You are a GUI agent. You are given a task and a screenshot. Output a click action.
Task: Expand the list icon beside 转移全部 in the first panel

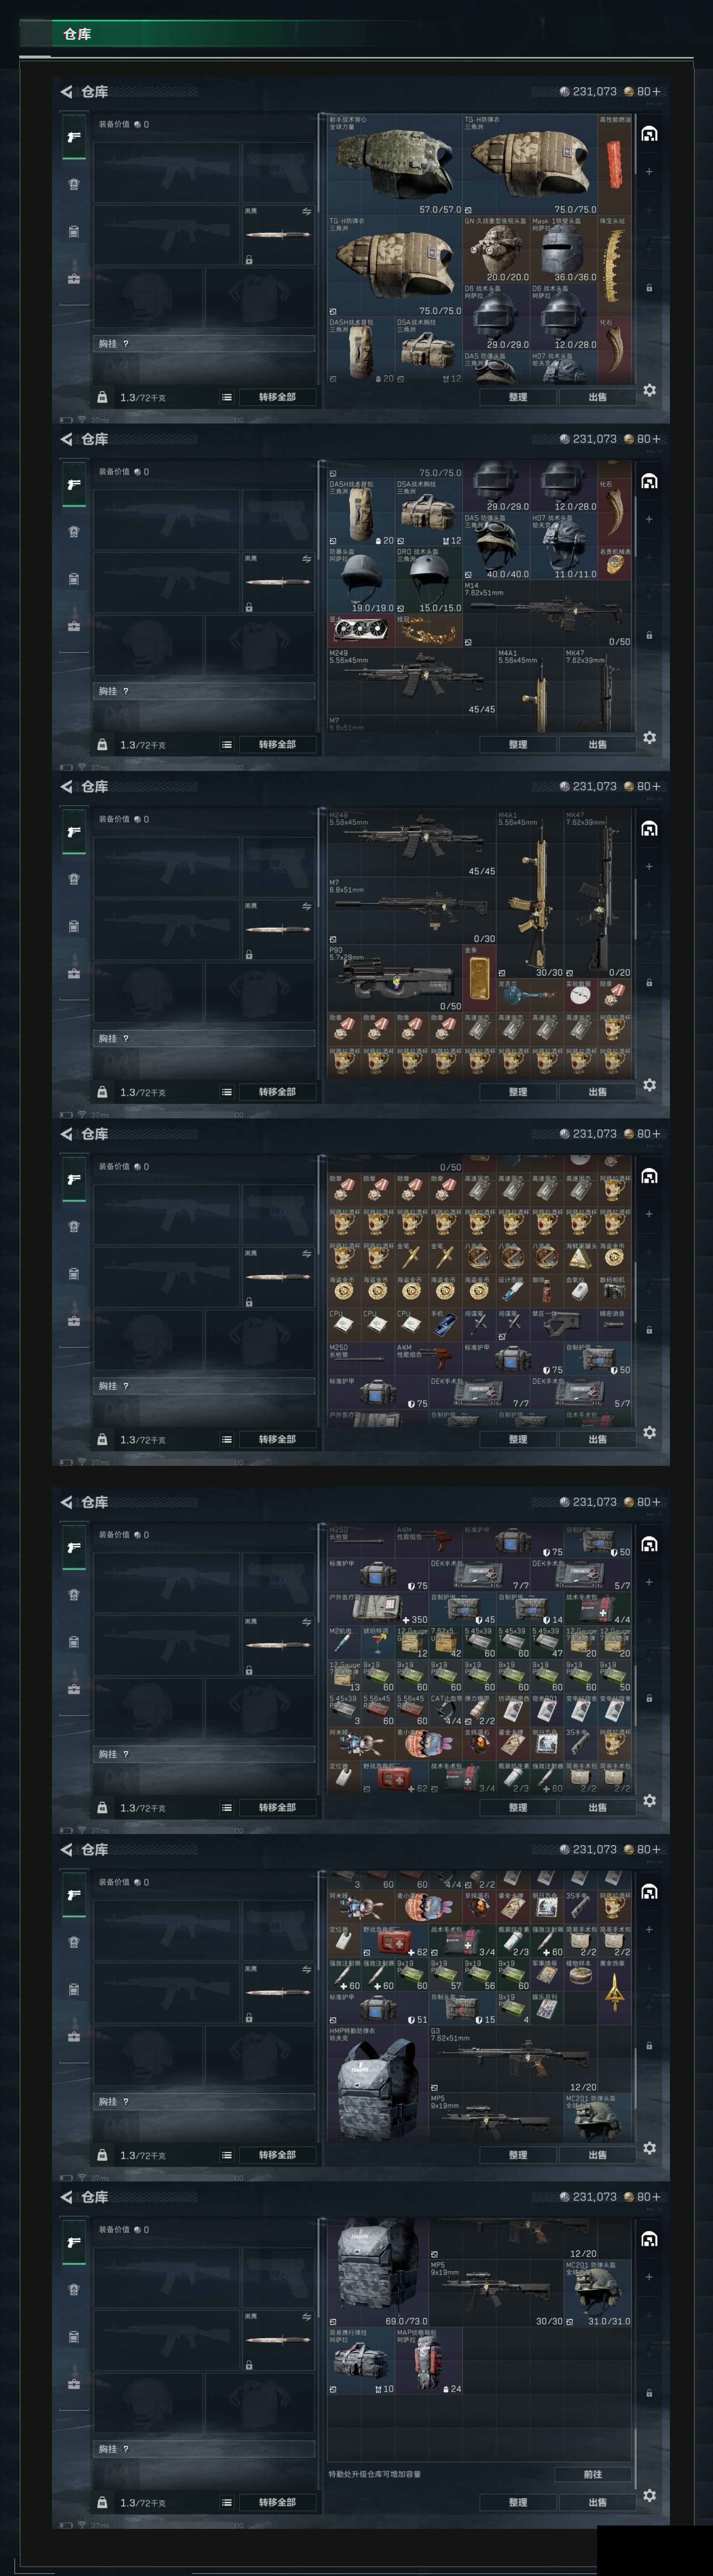(x=227, y=397)
